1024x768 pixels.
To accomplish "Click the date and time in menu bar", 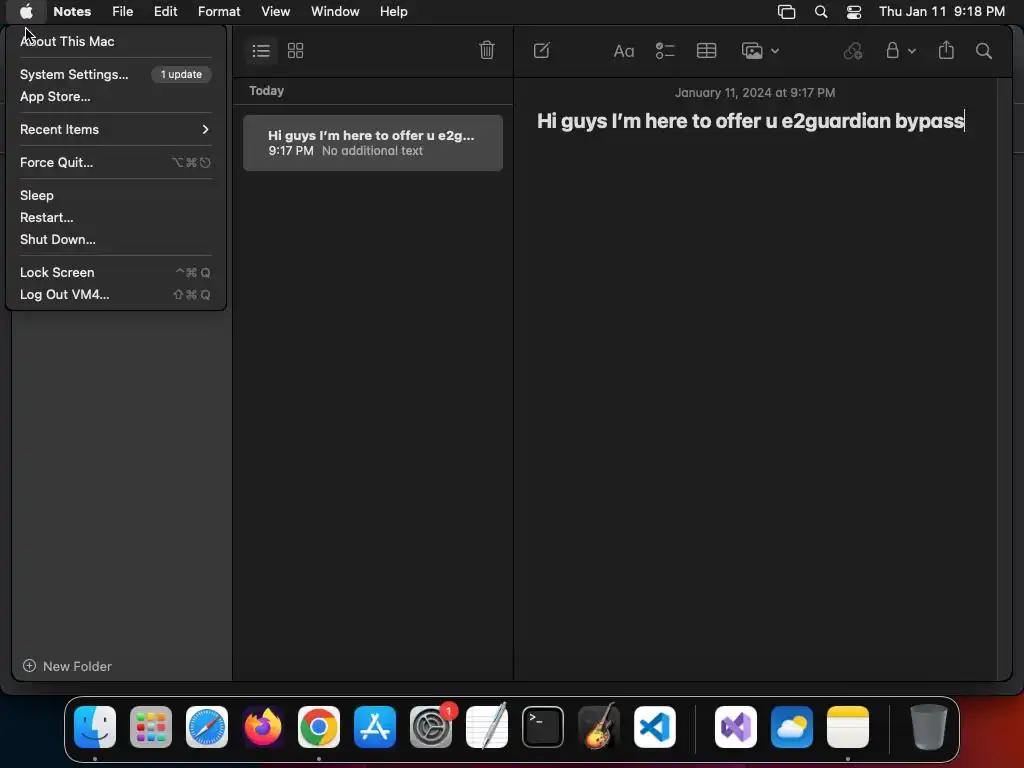I will [x=942, y=12].
